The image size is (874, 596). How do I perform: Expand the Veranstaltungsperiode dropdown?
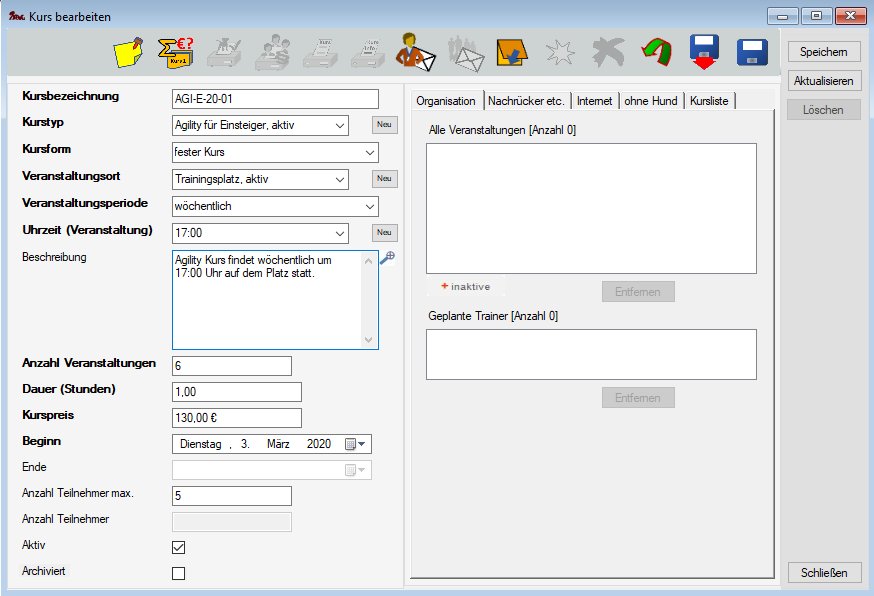pos(370,206)
